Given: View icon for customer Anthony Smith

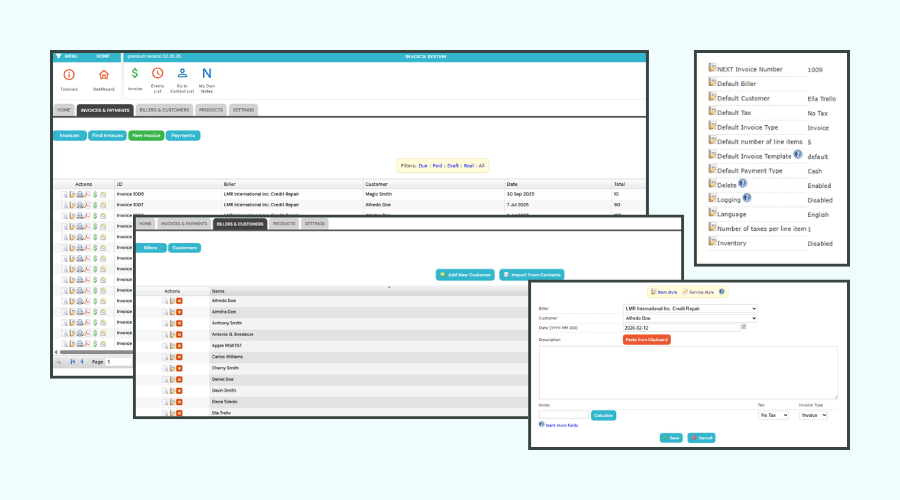Looking at the screenshot, I should (165, 323).
